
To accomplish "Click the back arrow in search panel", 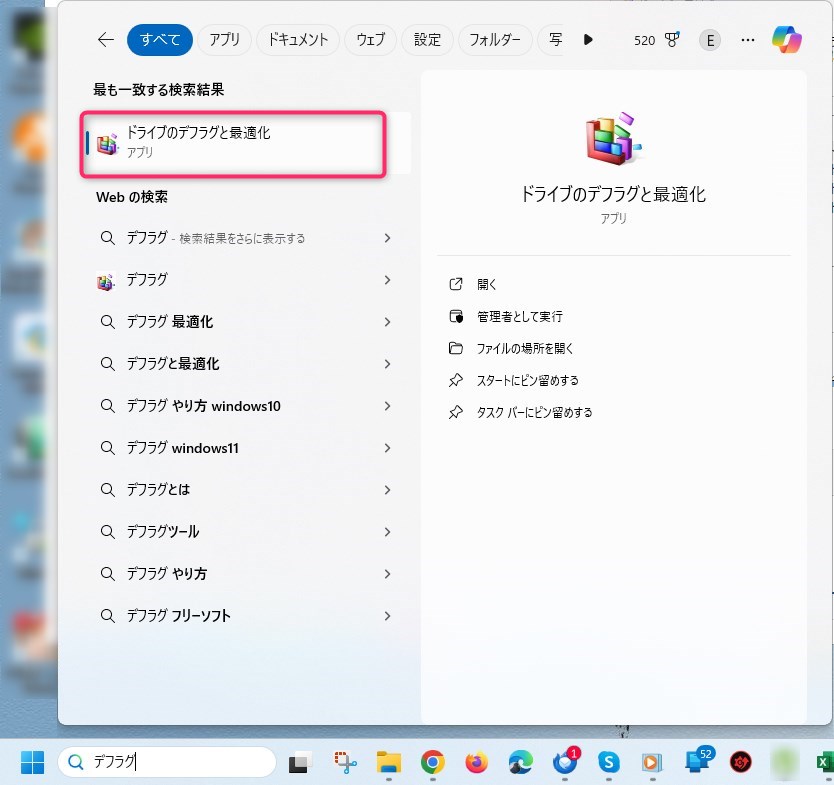I will [106, 40].
